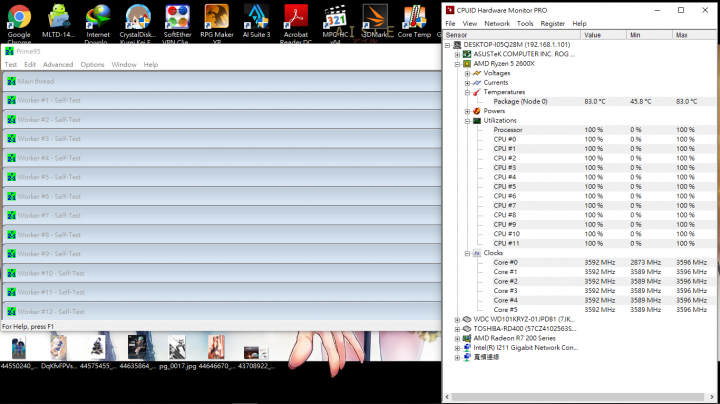The height and width of the screenshot is (404, 720).
Task: Click Utilizations icon in sensor tree
Action: pos(477,120)
